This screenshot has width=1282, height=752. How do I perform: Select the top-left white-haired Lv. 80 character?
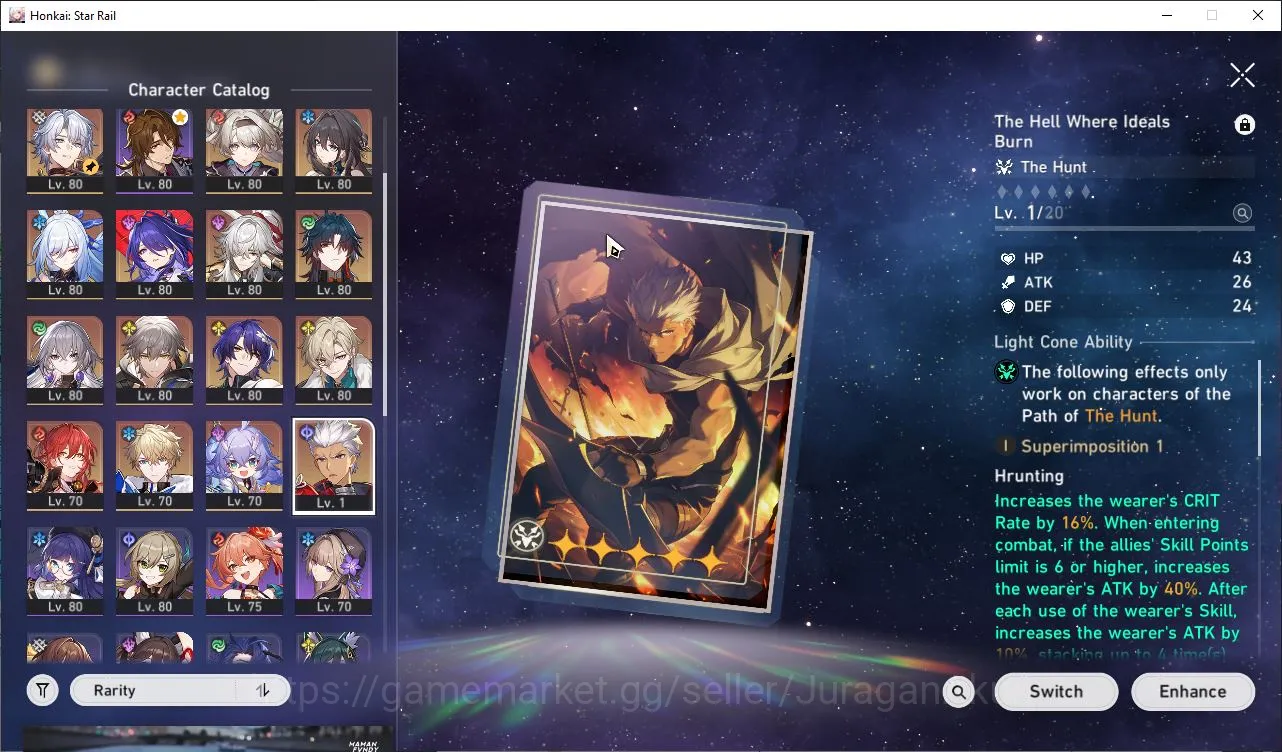coord(65,150)
